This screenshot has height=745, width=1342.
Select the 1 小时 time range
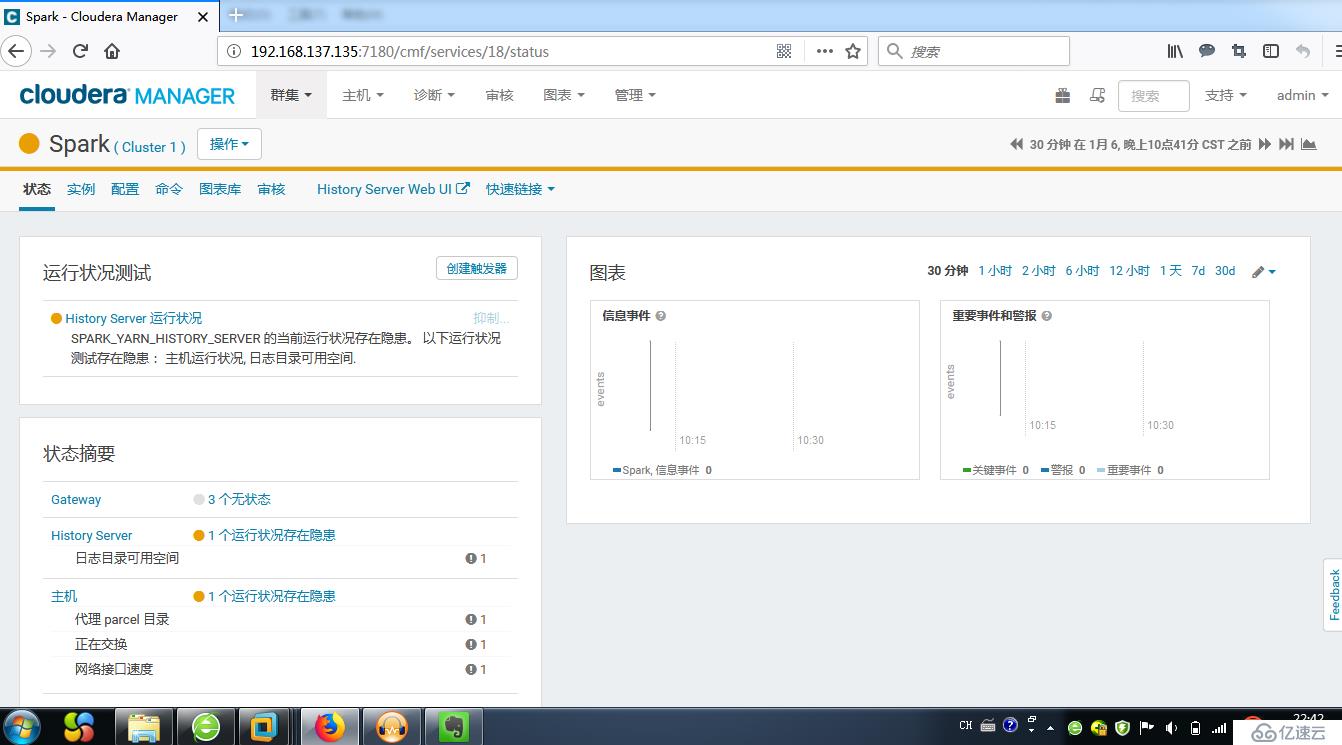(995, 271)
